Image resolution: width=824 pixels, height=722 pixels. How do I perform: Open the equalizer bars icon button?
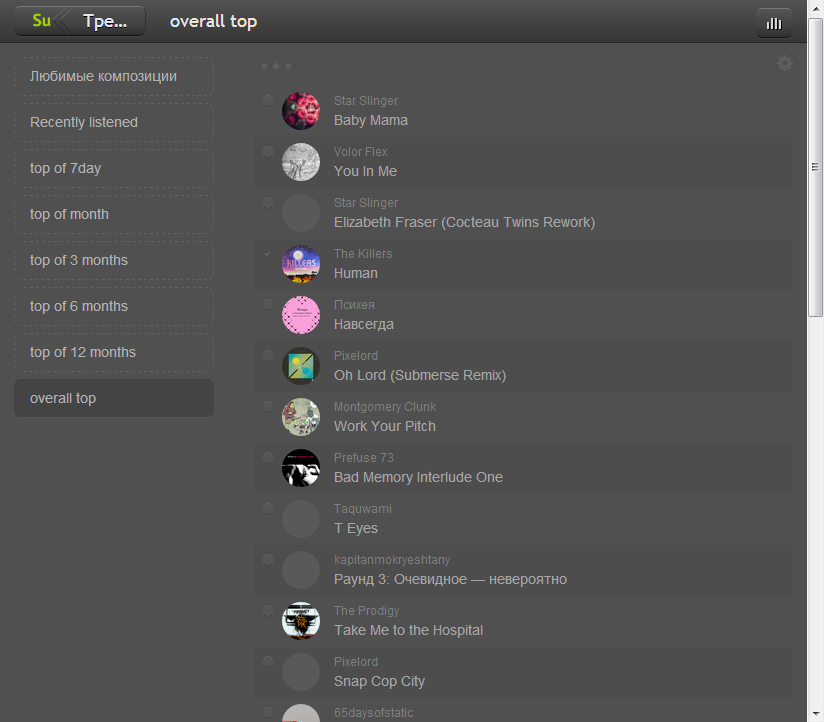(774, 23)
